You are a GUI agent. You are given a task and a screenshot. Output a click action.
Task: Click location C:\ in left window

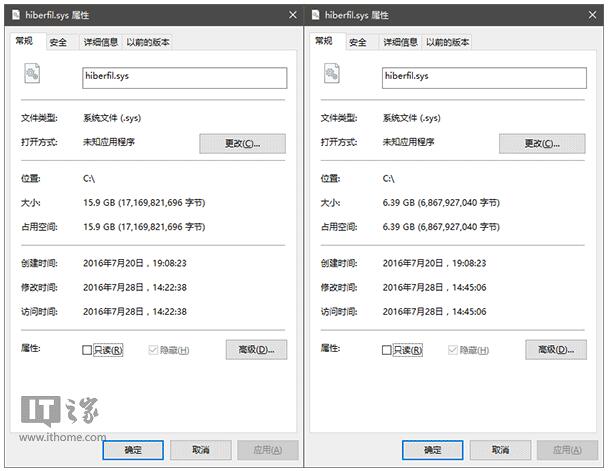click(x=89, y=179)
